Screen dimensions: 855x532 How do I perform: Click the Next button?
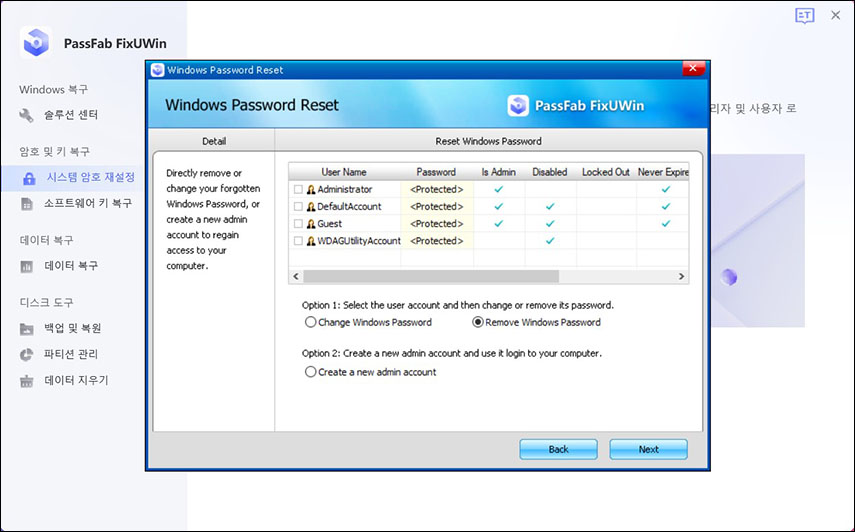point(648,449)
